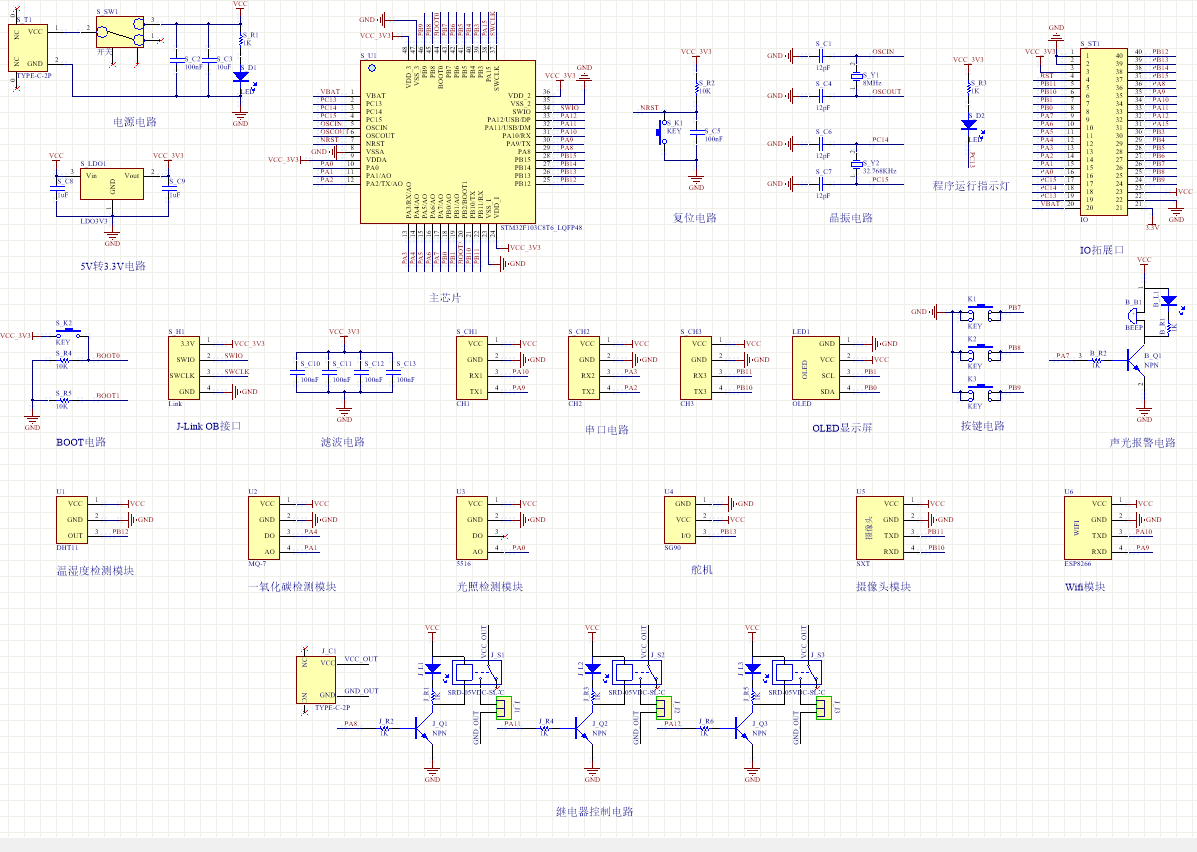This screenshot has width=1197, height=852.
Task: Select the U6 ESP8266 WiFi module block
Action: click(x=1088, y=528)
